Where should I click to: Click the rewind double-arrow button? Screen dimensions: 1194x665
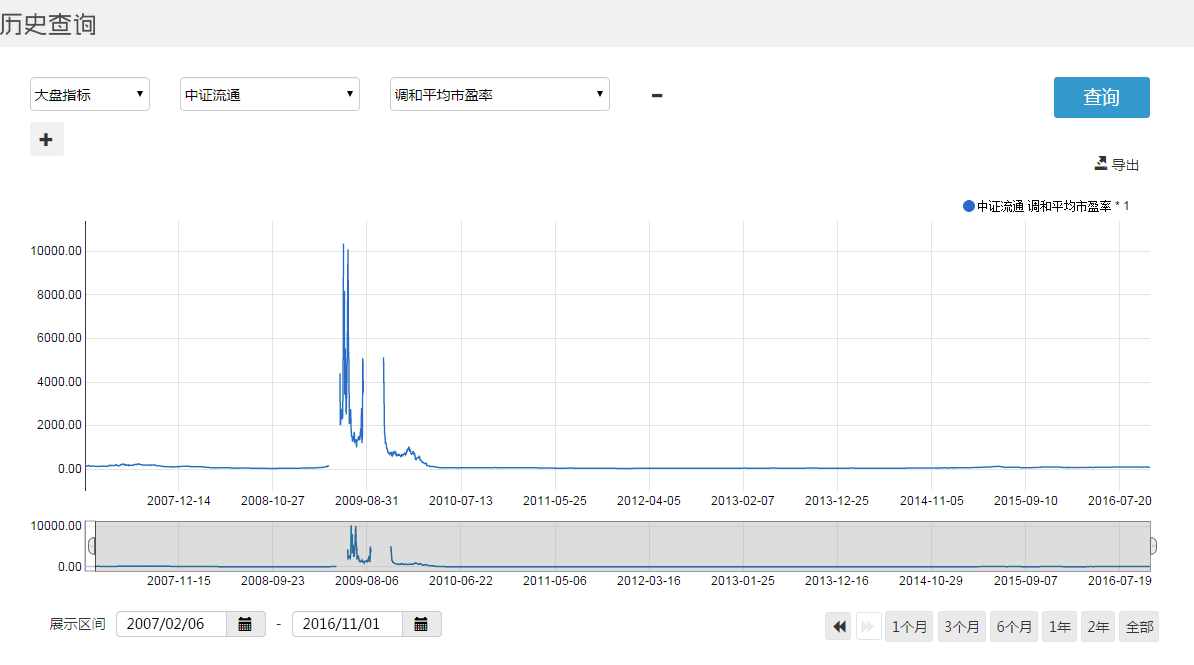click(x=839, y=627)
